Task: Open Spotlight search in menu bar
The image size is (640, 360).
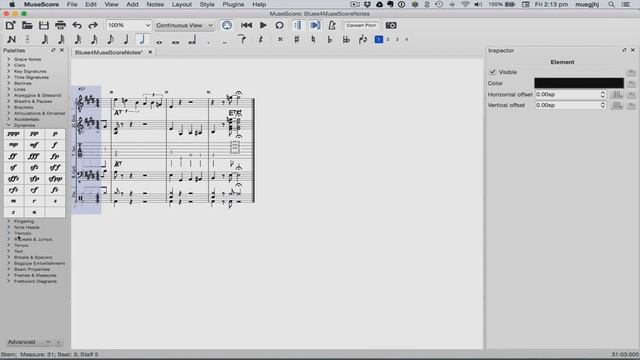Action: 611,4
